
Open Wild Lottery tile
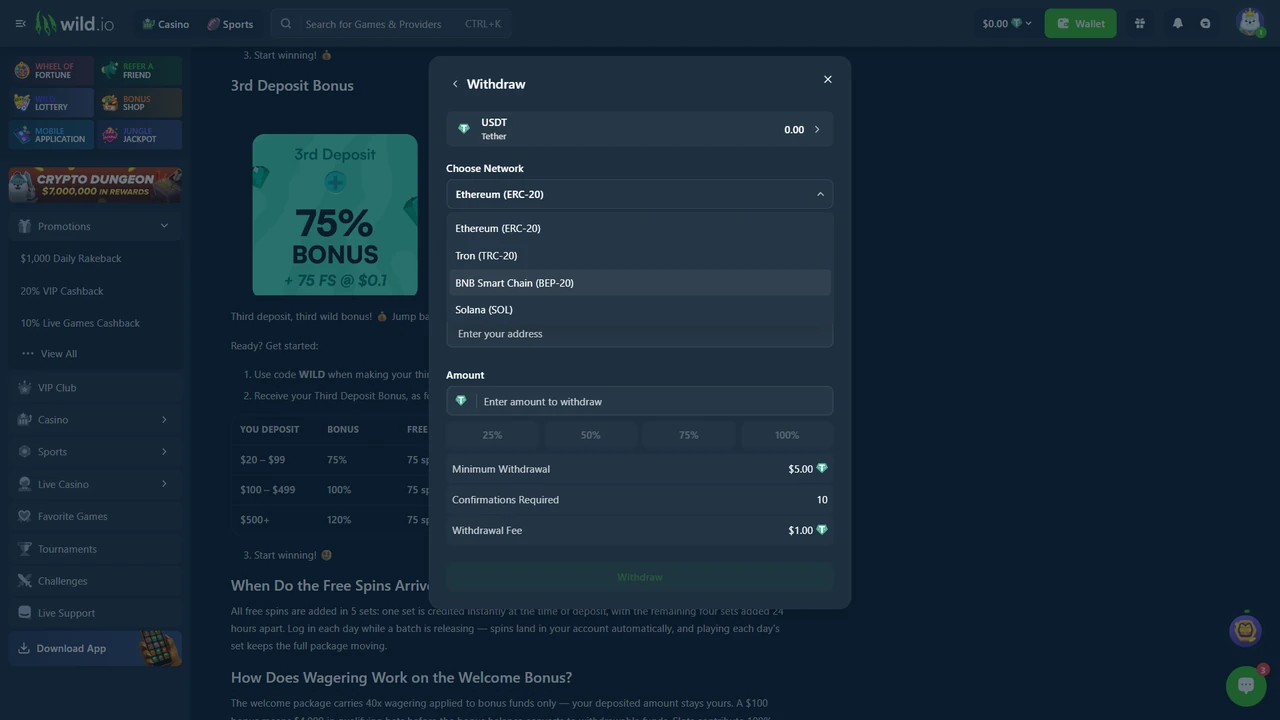[52, 103]
